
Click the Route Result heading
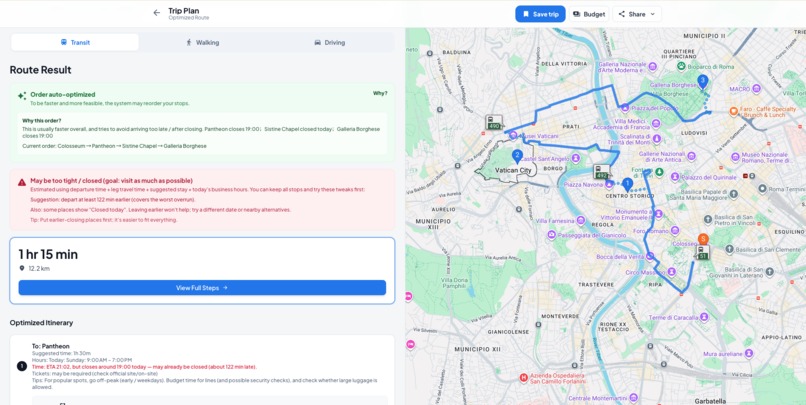pos(41,70)
